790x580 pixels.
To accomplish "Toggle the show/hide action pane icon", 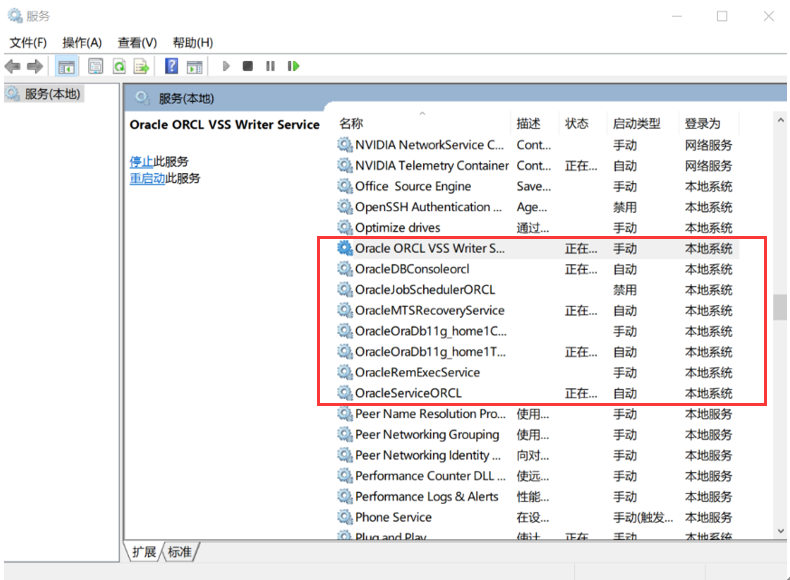I will tap(194, 66).
